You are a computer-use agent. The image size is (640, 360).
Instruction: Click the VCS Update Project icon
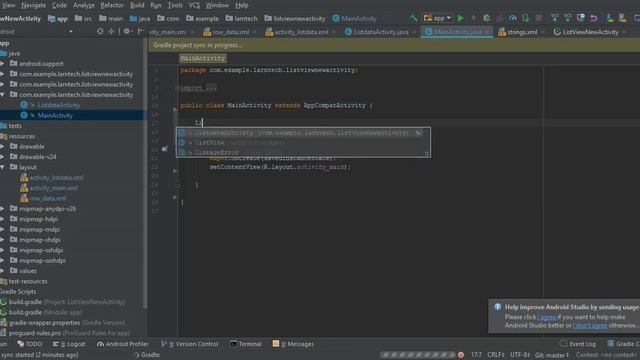point(554,18)
